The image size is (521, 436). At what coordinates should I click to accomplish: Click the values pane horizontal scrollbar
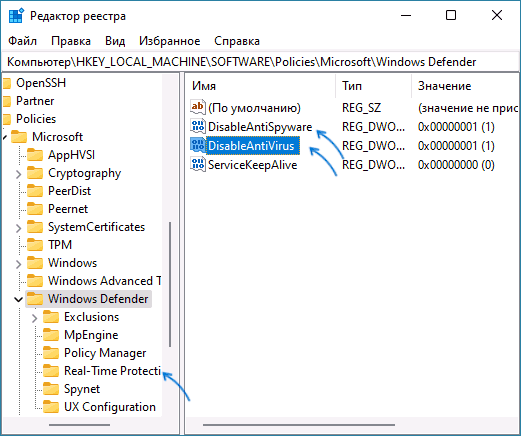tap(299, 425)
